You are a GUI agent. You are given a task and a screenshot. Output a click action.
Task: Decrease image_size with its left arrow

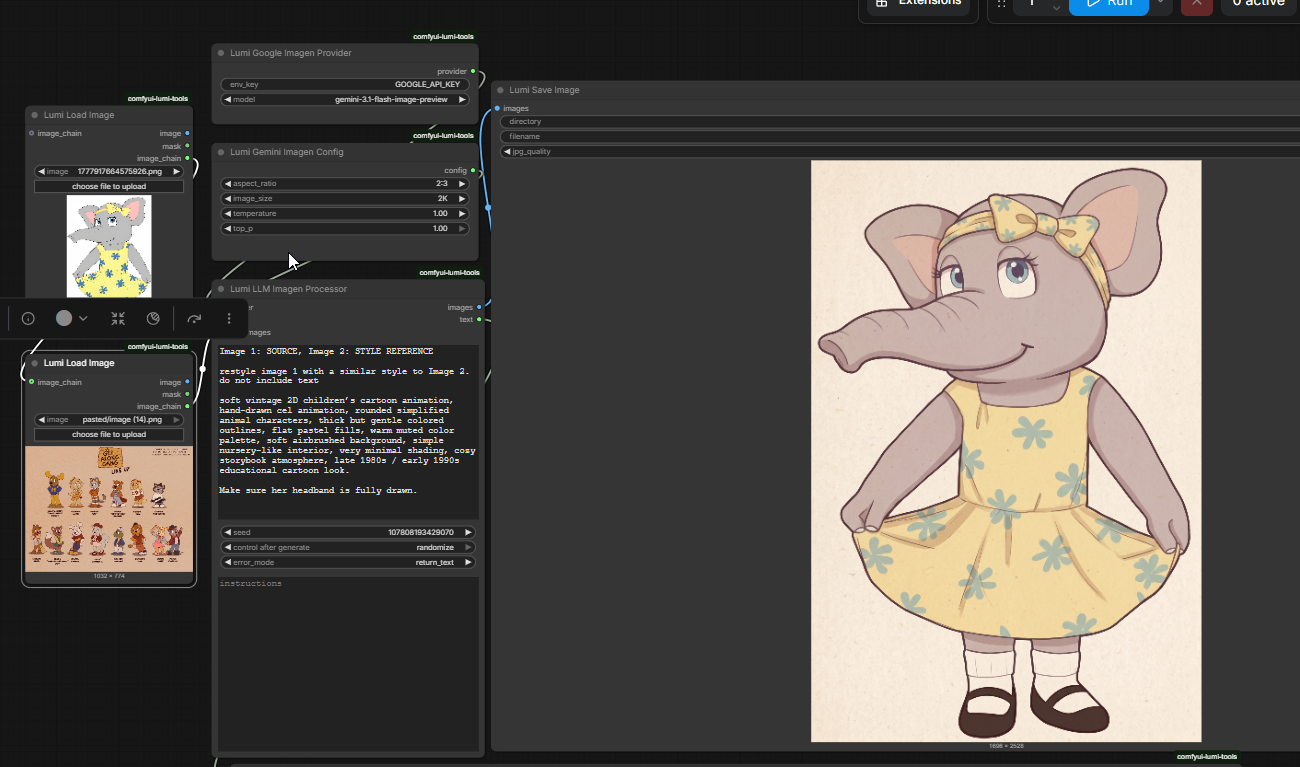coord(227,199)
